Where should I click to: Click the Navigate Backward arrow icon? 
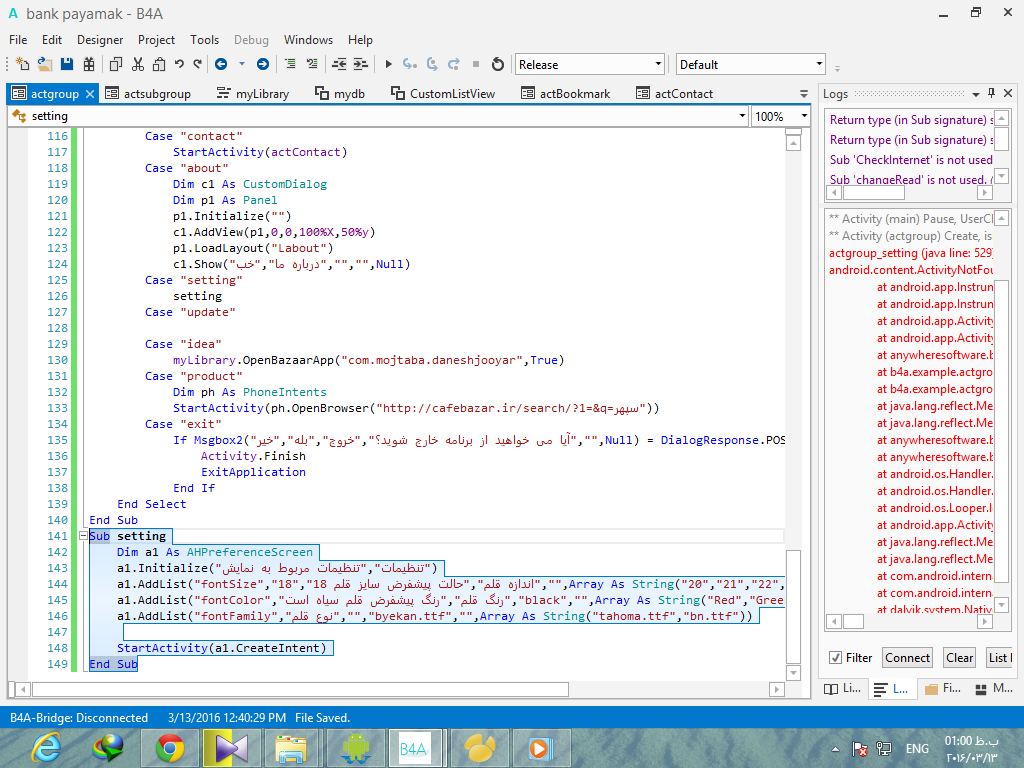(221, 64)
